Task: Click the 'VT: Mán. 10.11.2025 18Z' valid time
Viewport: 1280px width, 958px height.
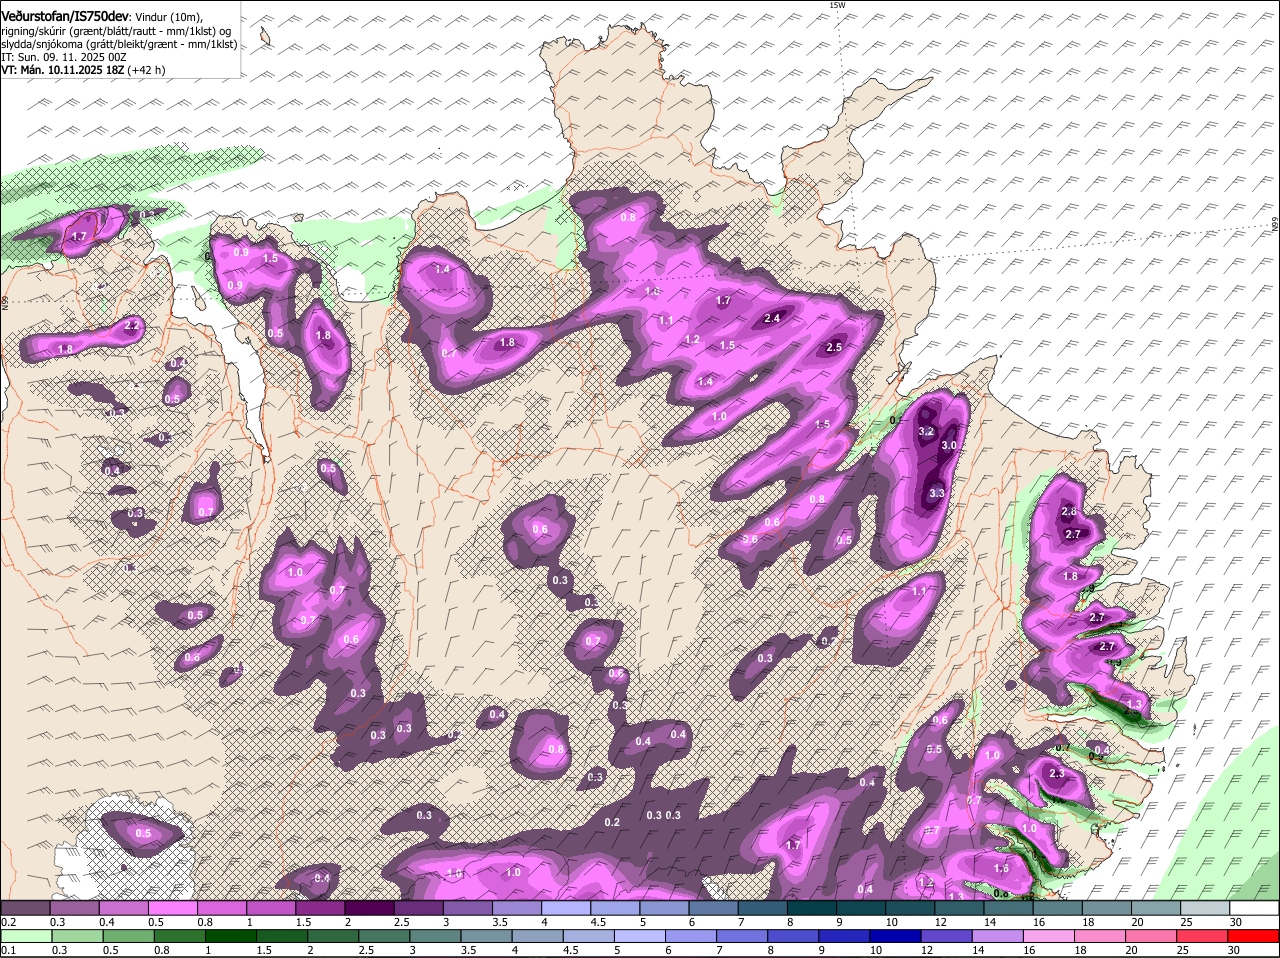Action: pos(61,70)
